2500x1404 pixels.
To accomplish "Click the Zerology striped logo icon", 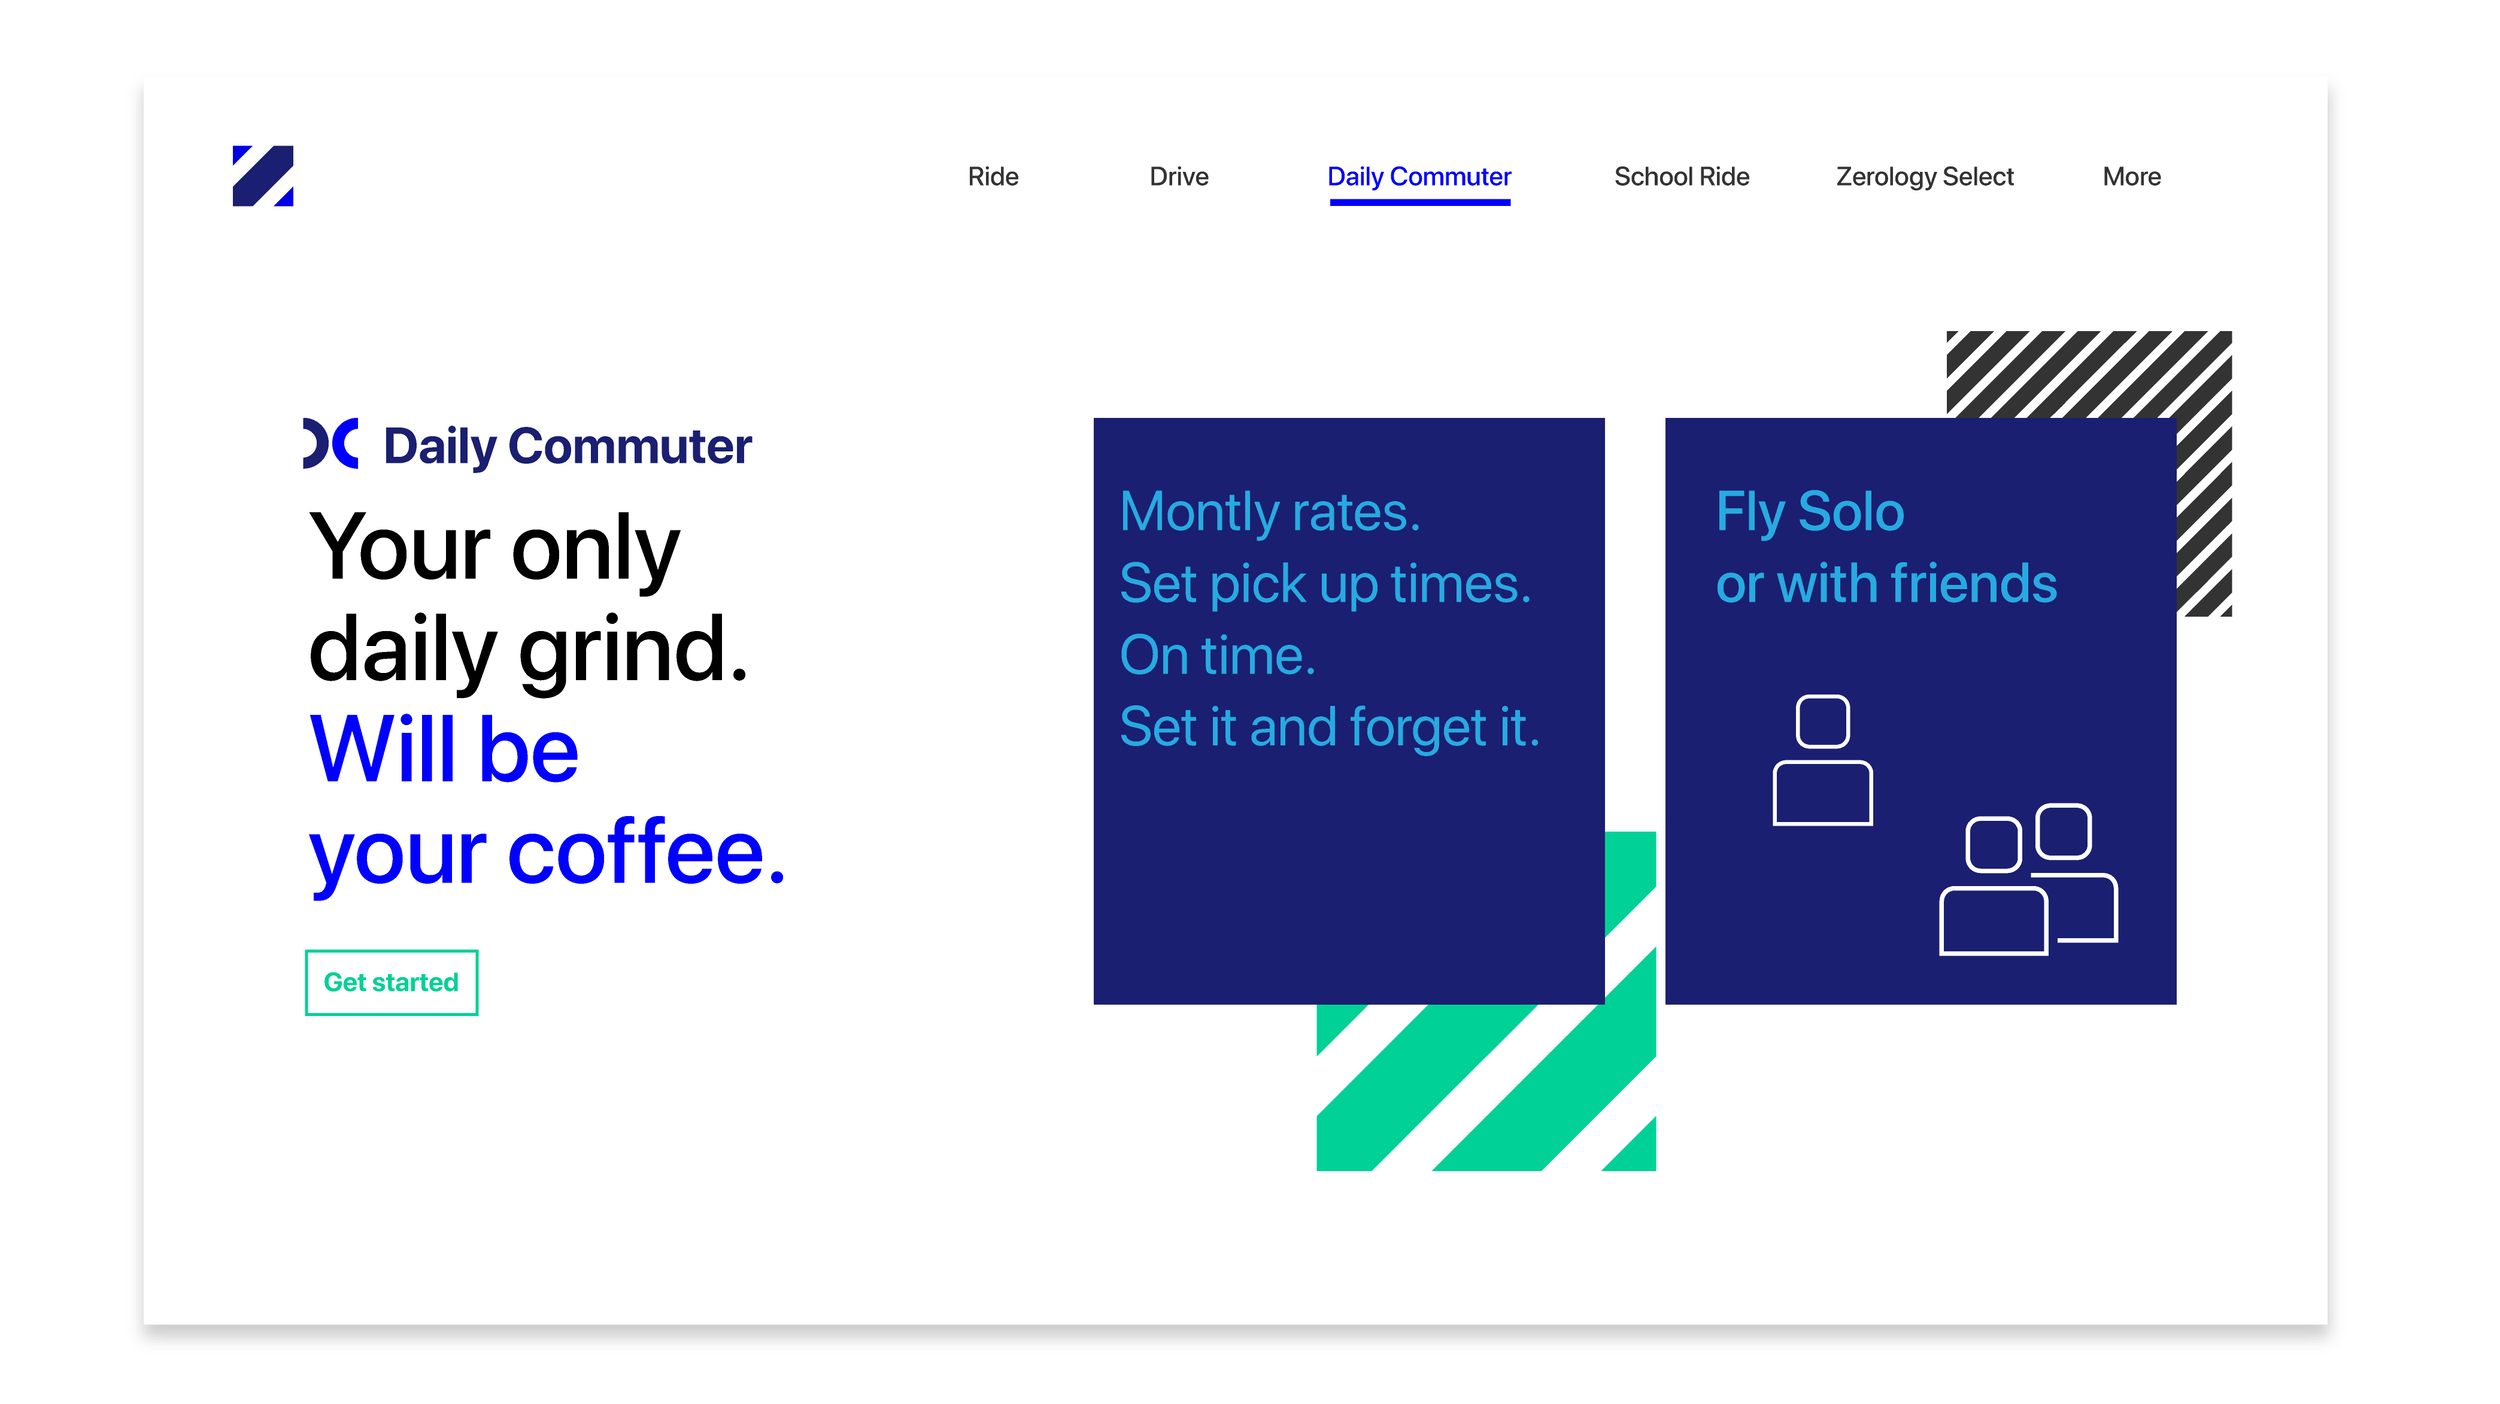I will 263,176.
